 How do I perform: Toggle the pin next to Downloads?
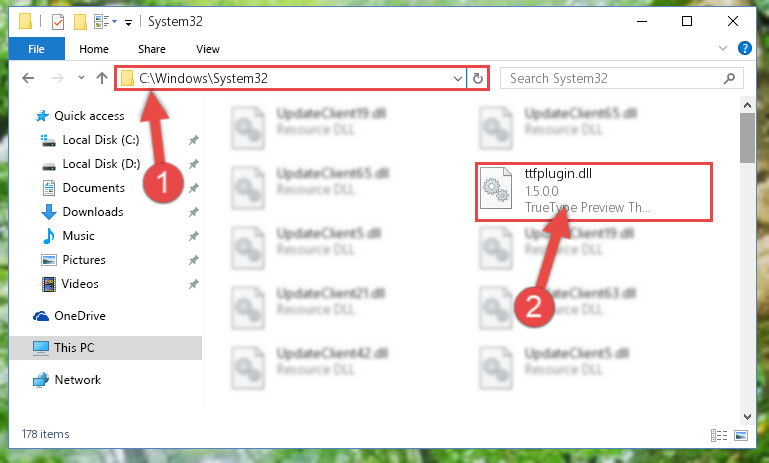click(194, 212)
